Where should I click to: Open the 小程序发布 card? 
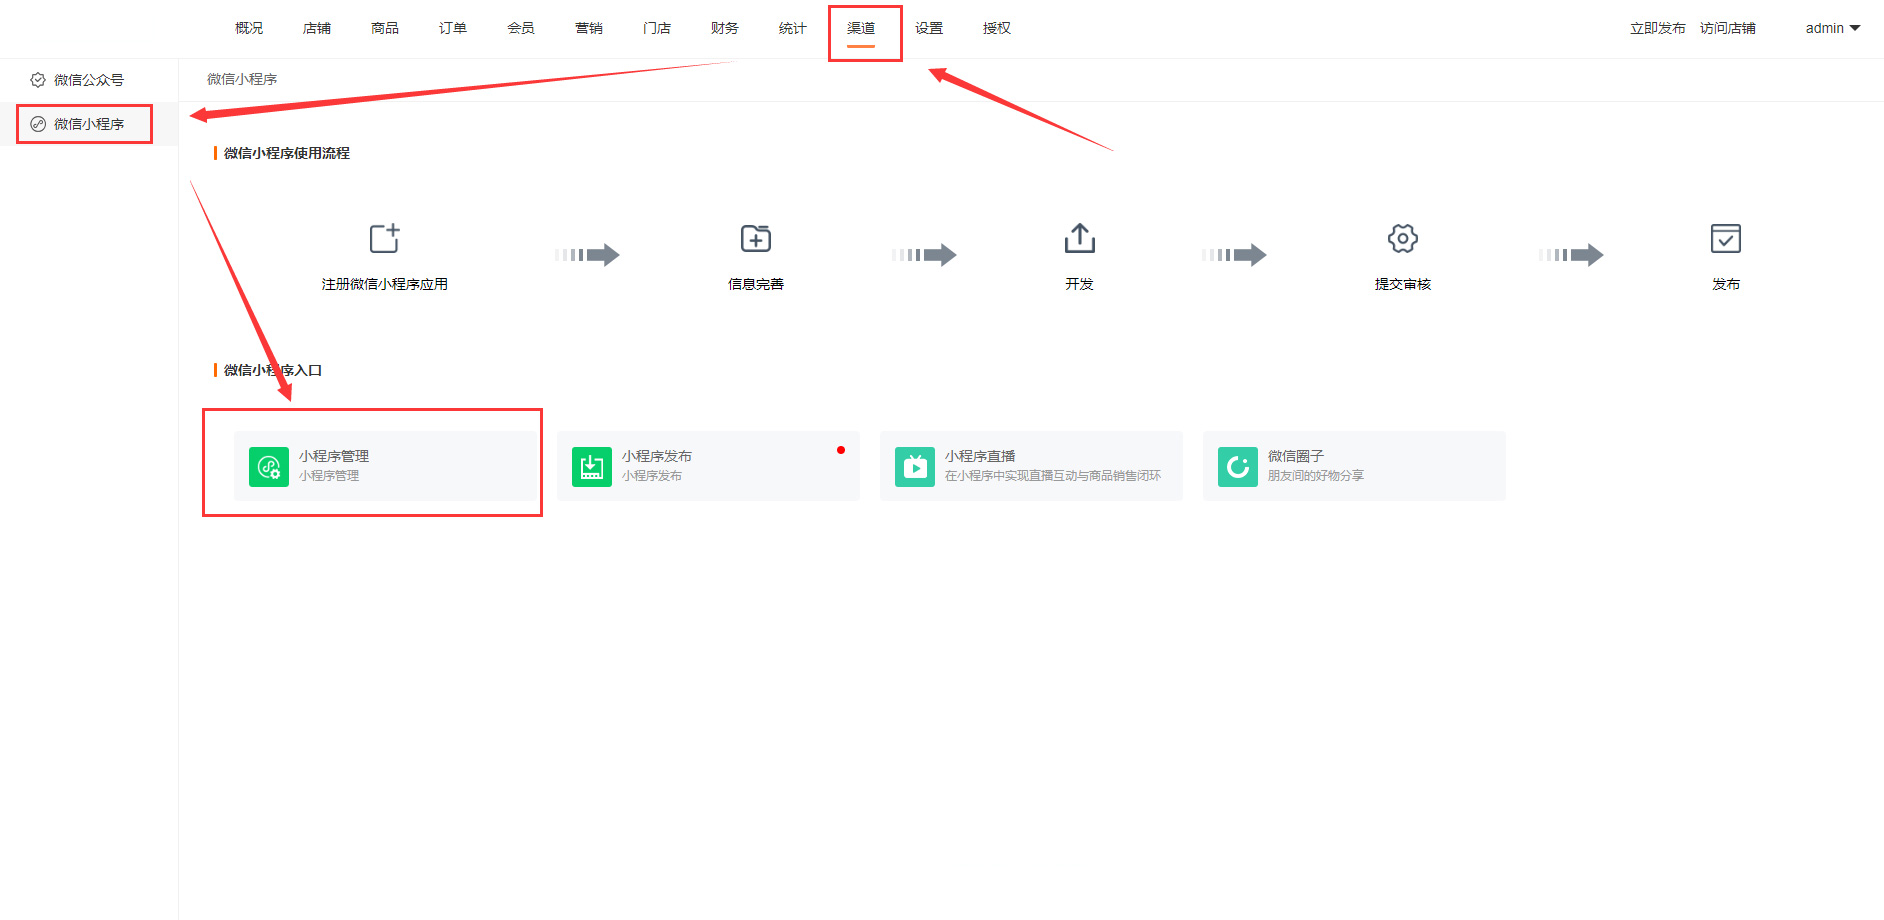[x=708, y=466]
